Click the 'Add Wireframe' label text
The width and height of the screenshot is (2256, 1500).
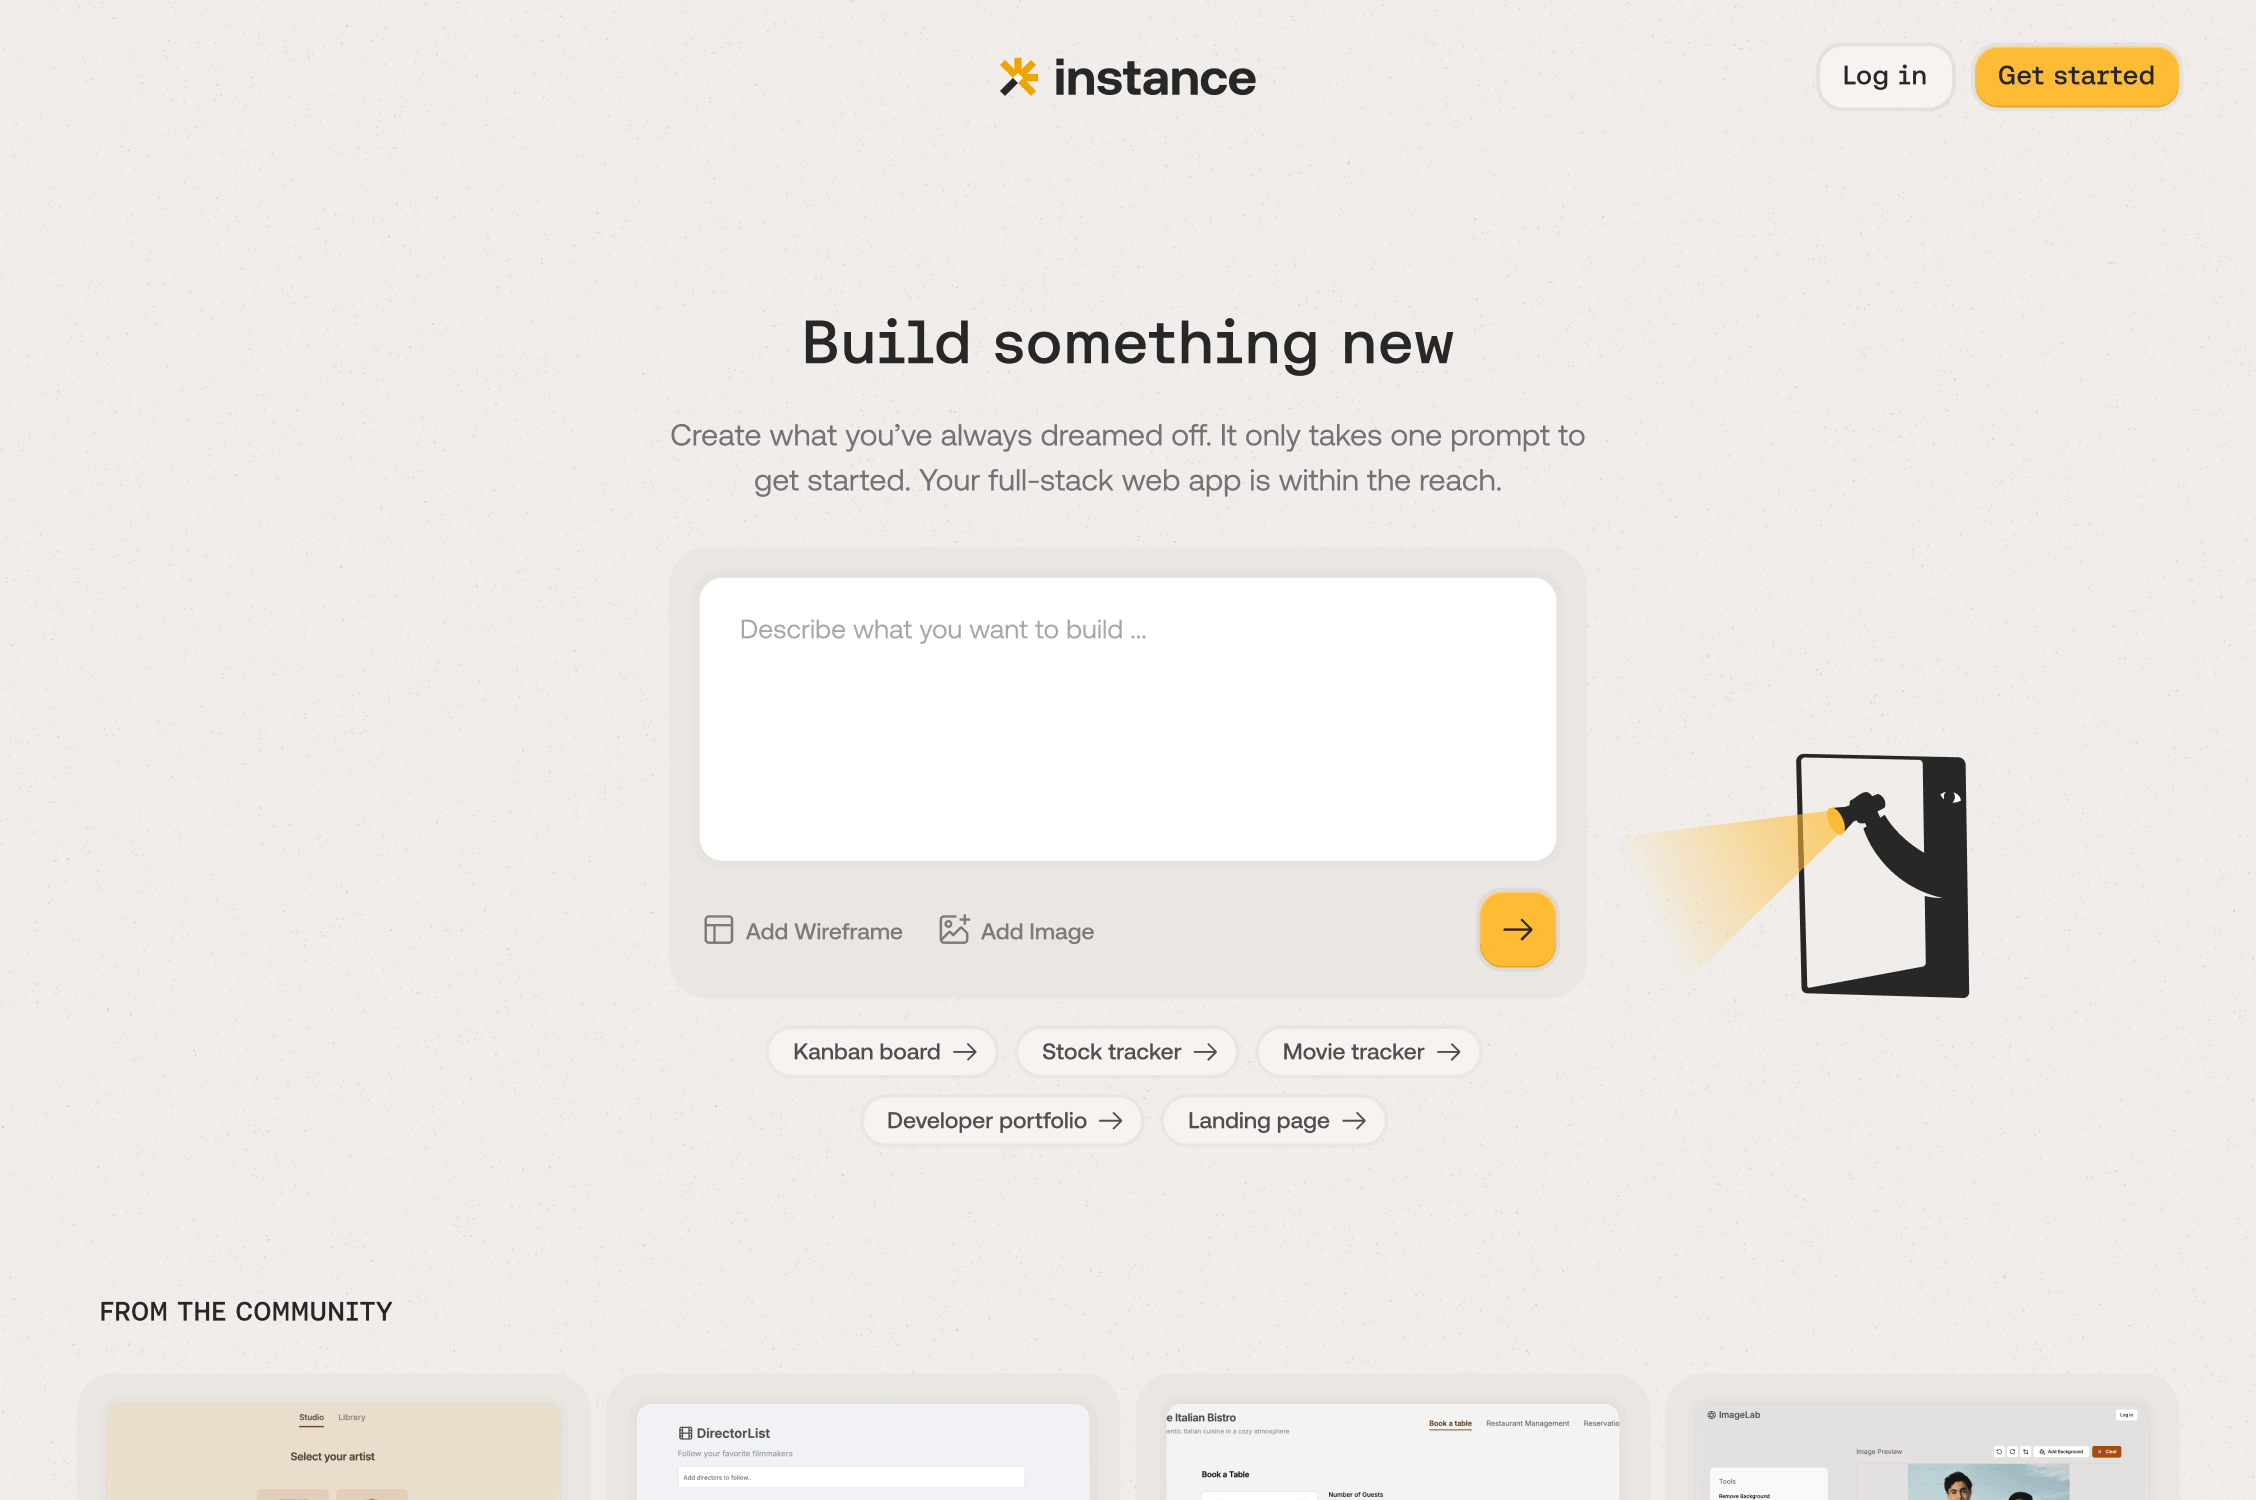[824, 932]
